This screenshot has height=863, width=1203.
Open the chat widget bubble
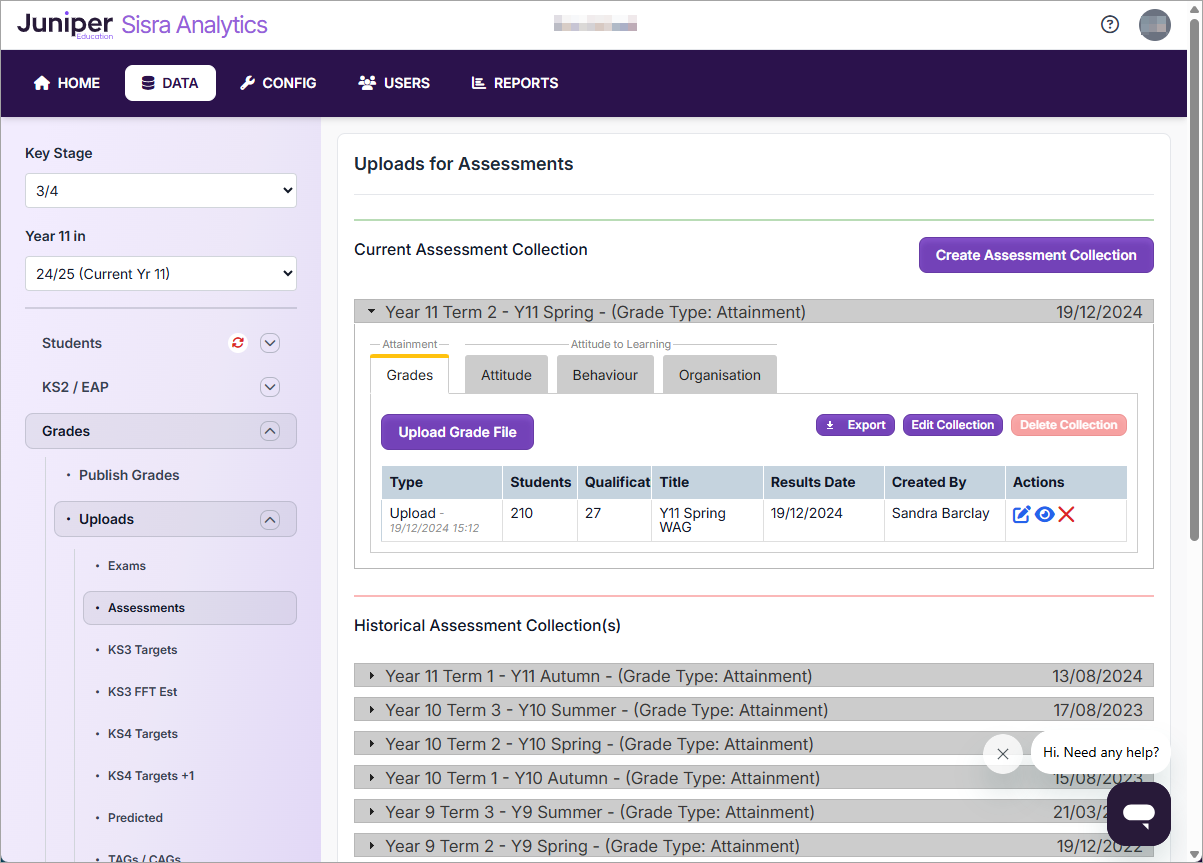[x=1138, y=814]
